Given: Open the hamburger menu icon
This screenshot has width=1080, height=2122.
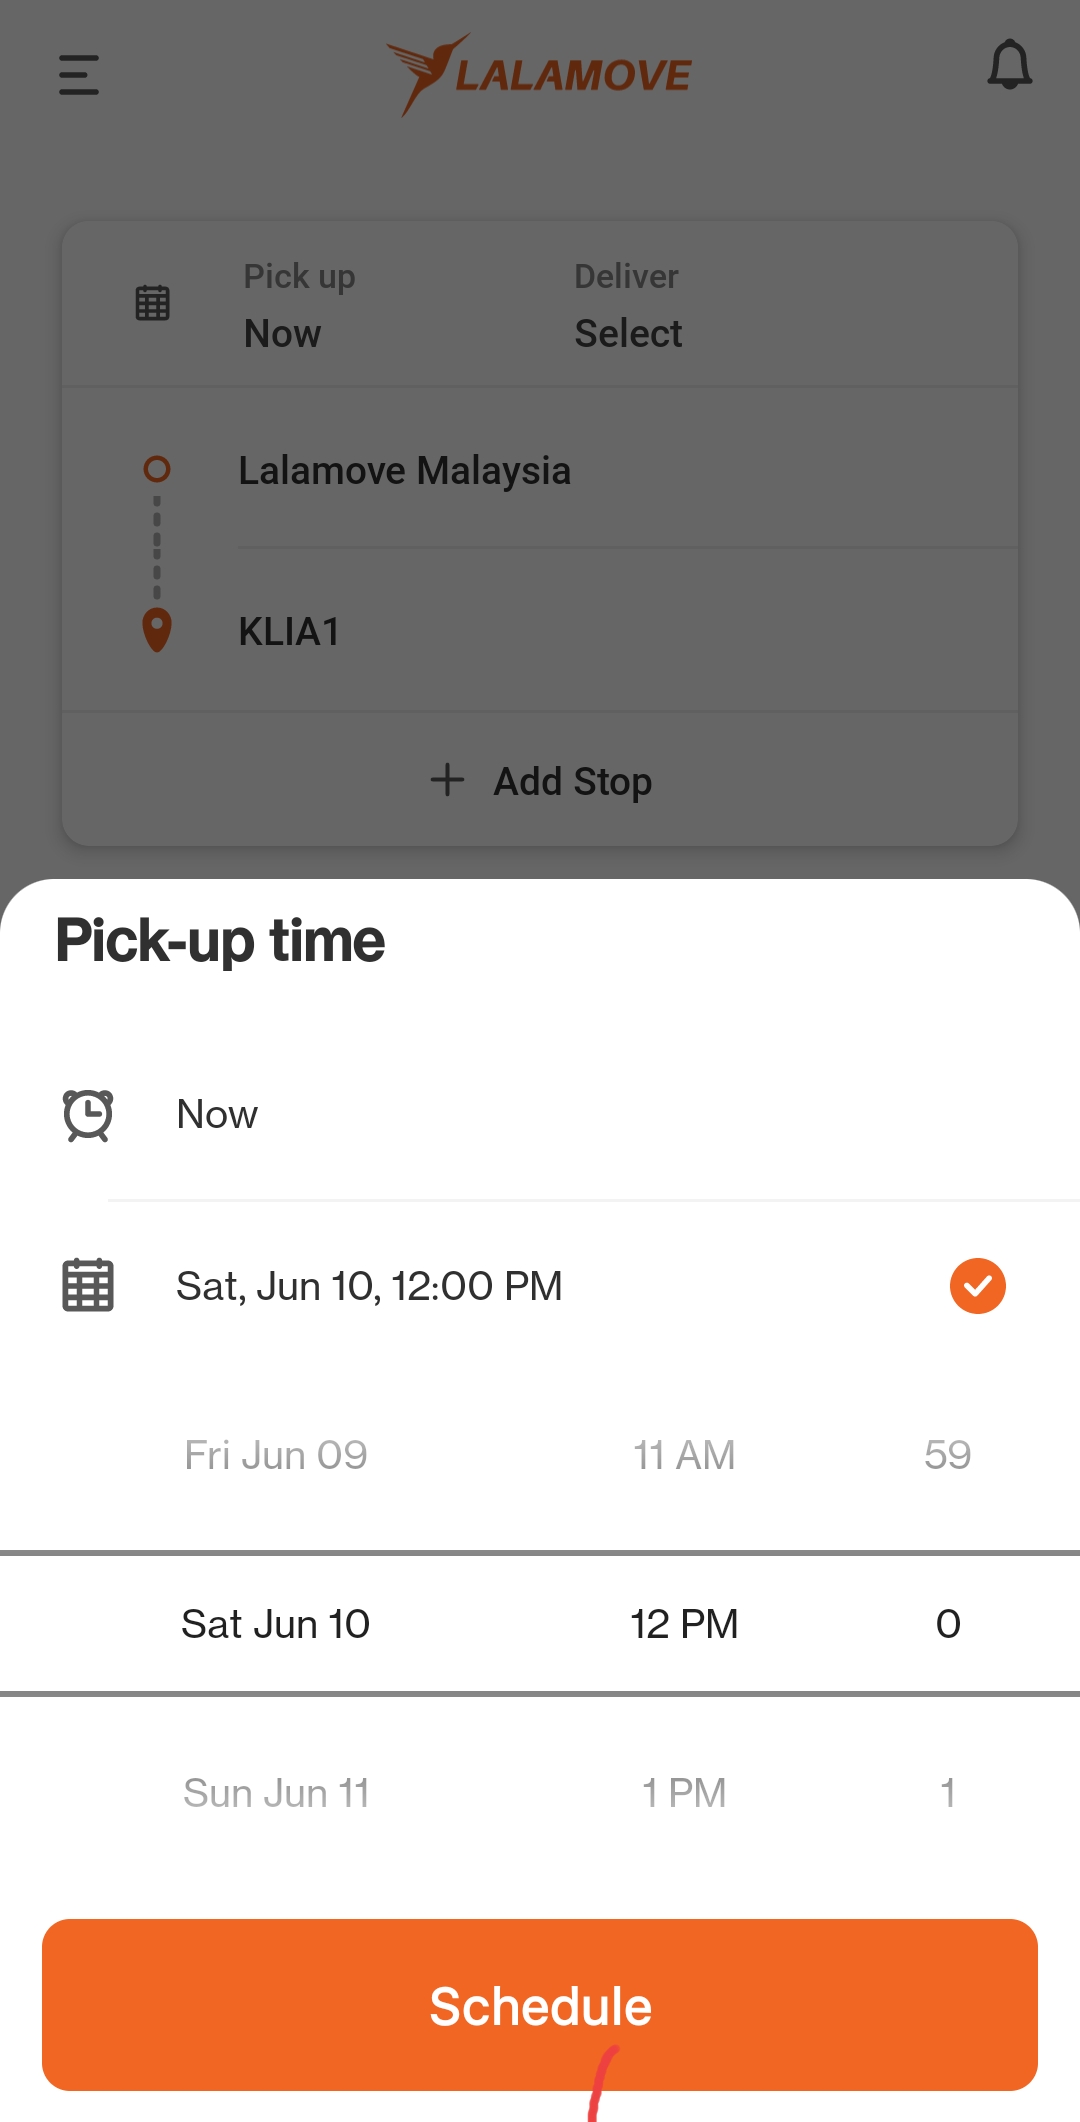Looking at the screenshot, I should click(79, 75).
